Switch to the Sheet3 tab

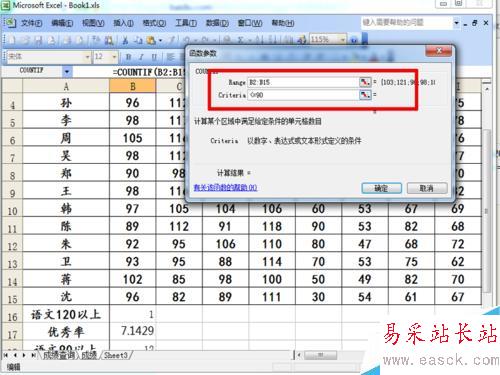coord(116,355)
